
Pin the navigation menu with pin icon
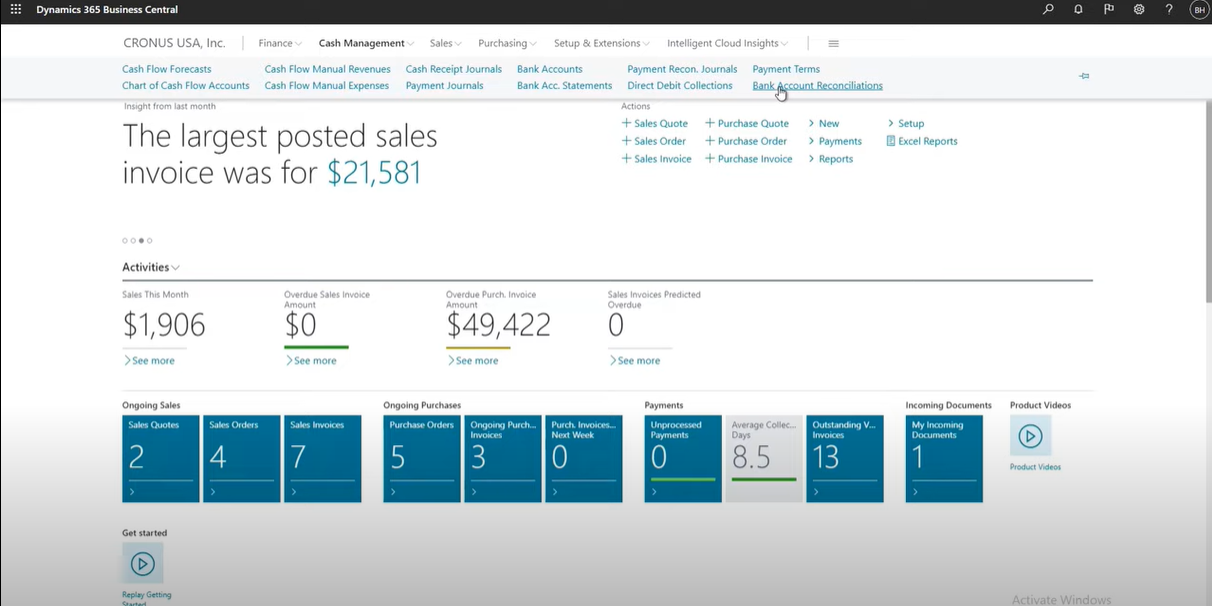(x=1084, y=76)
